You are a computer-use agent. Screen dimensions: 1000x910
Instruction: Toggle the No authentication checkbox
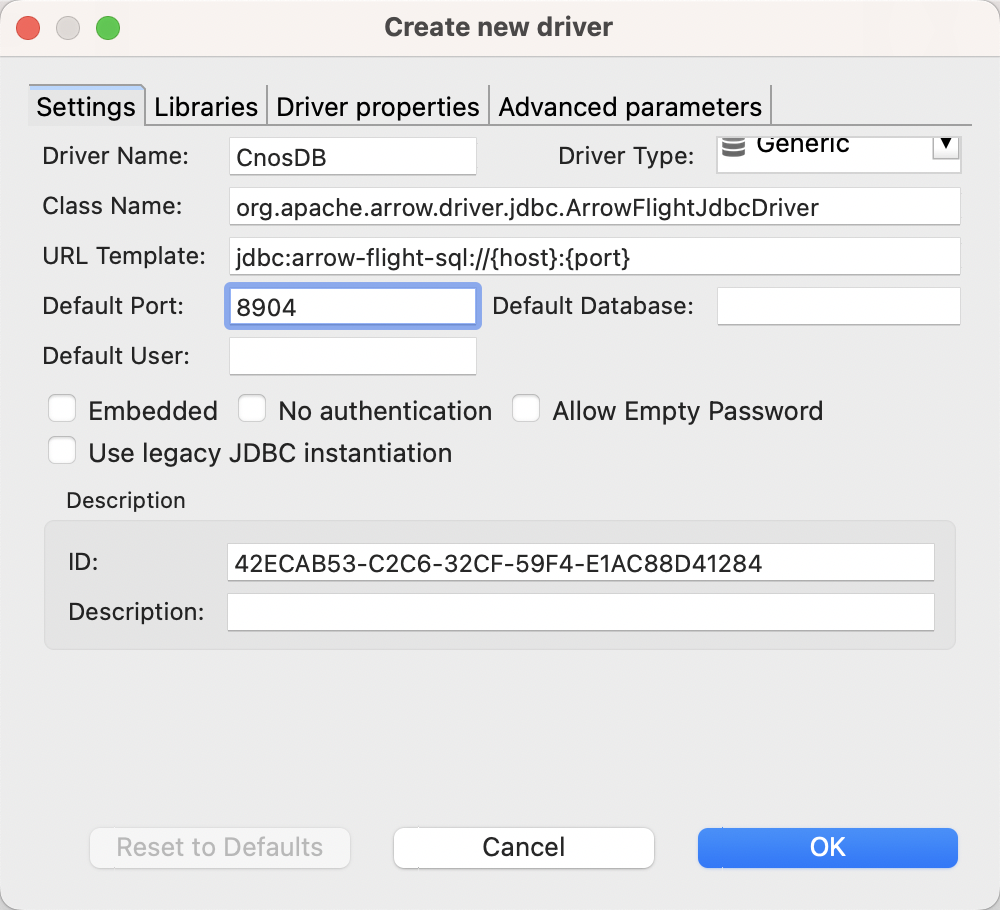click(x=252, y=410)
